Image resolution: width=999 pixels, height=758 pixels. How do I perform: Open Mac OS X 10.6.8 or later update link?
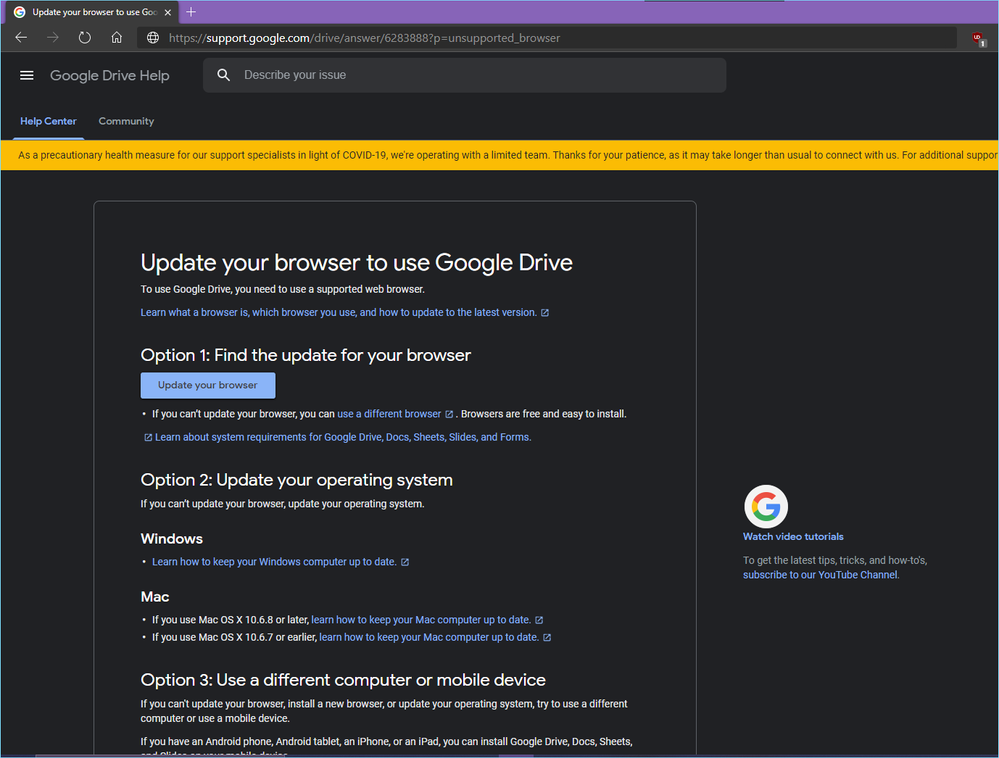click(x=420, y=620)
